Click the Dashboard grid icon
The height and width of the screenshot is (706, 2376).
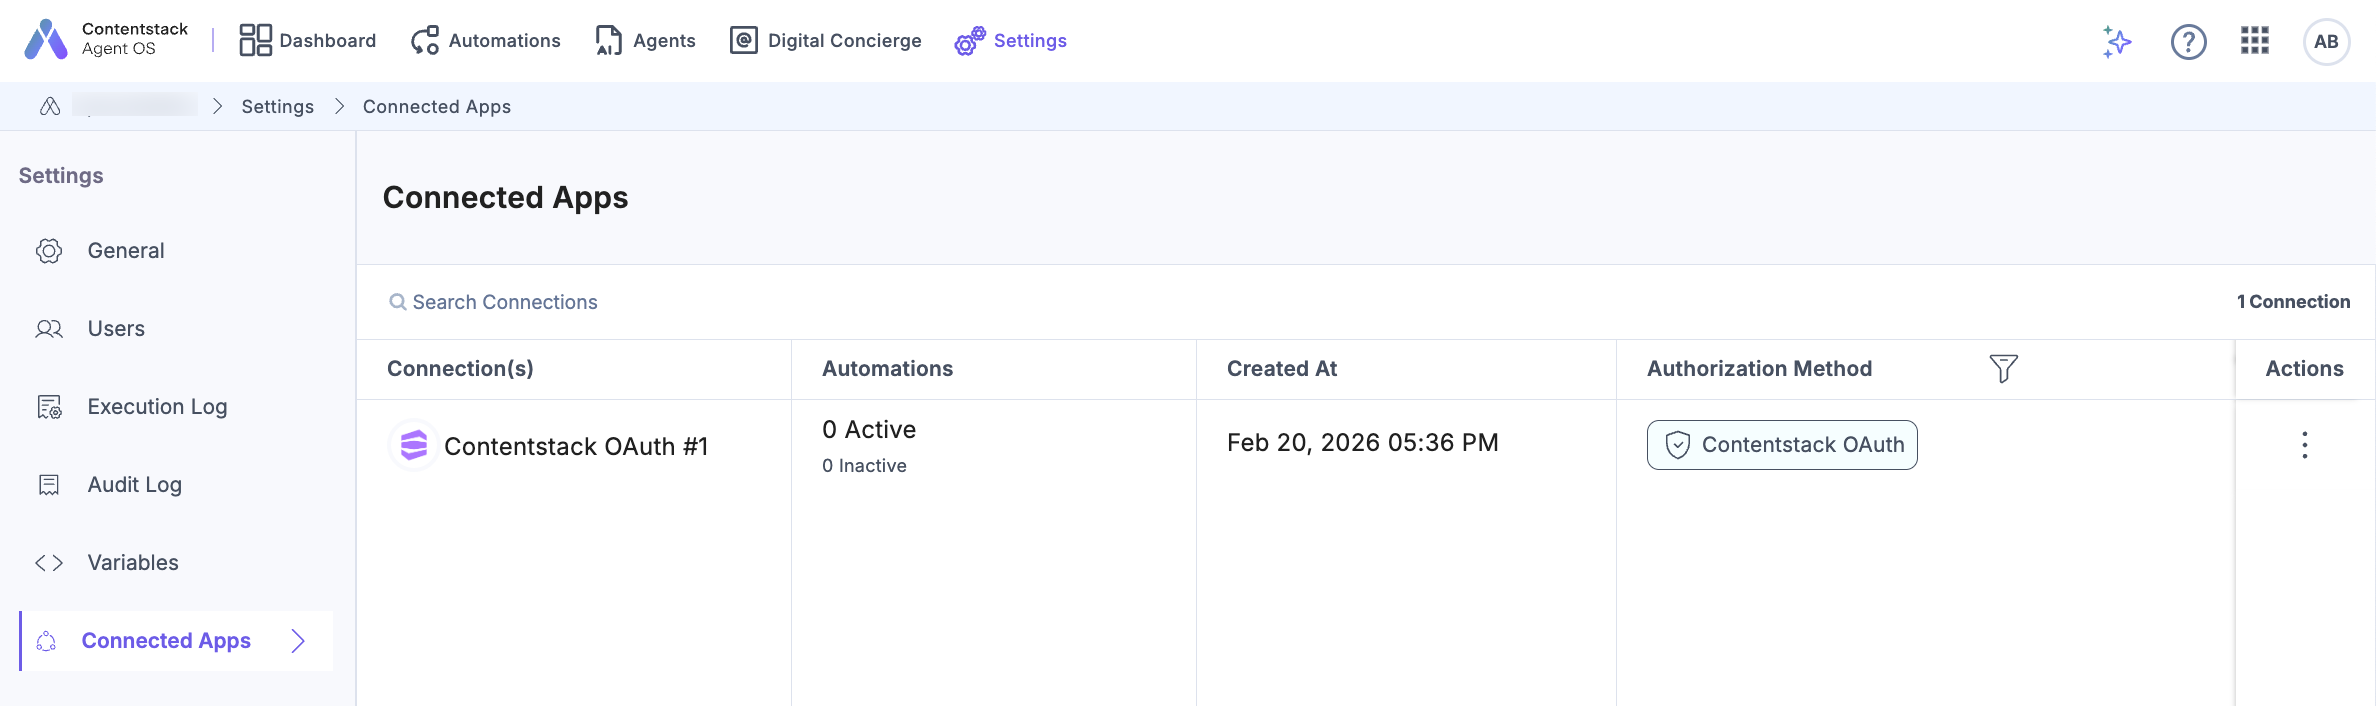click(255, 40)
